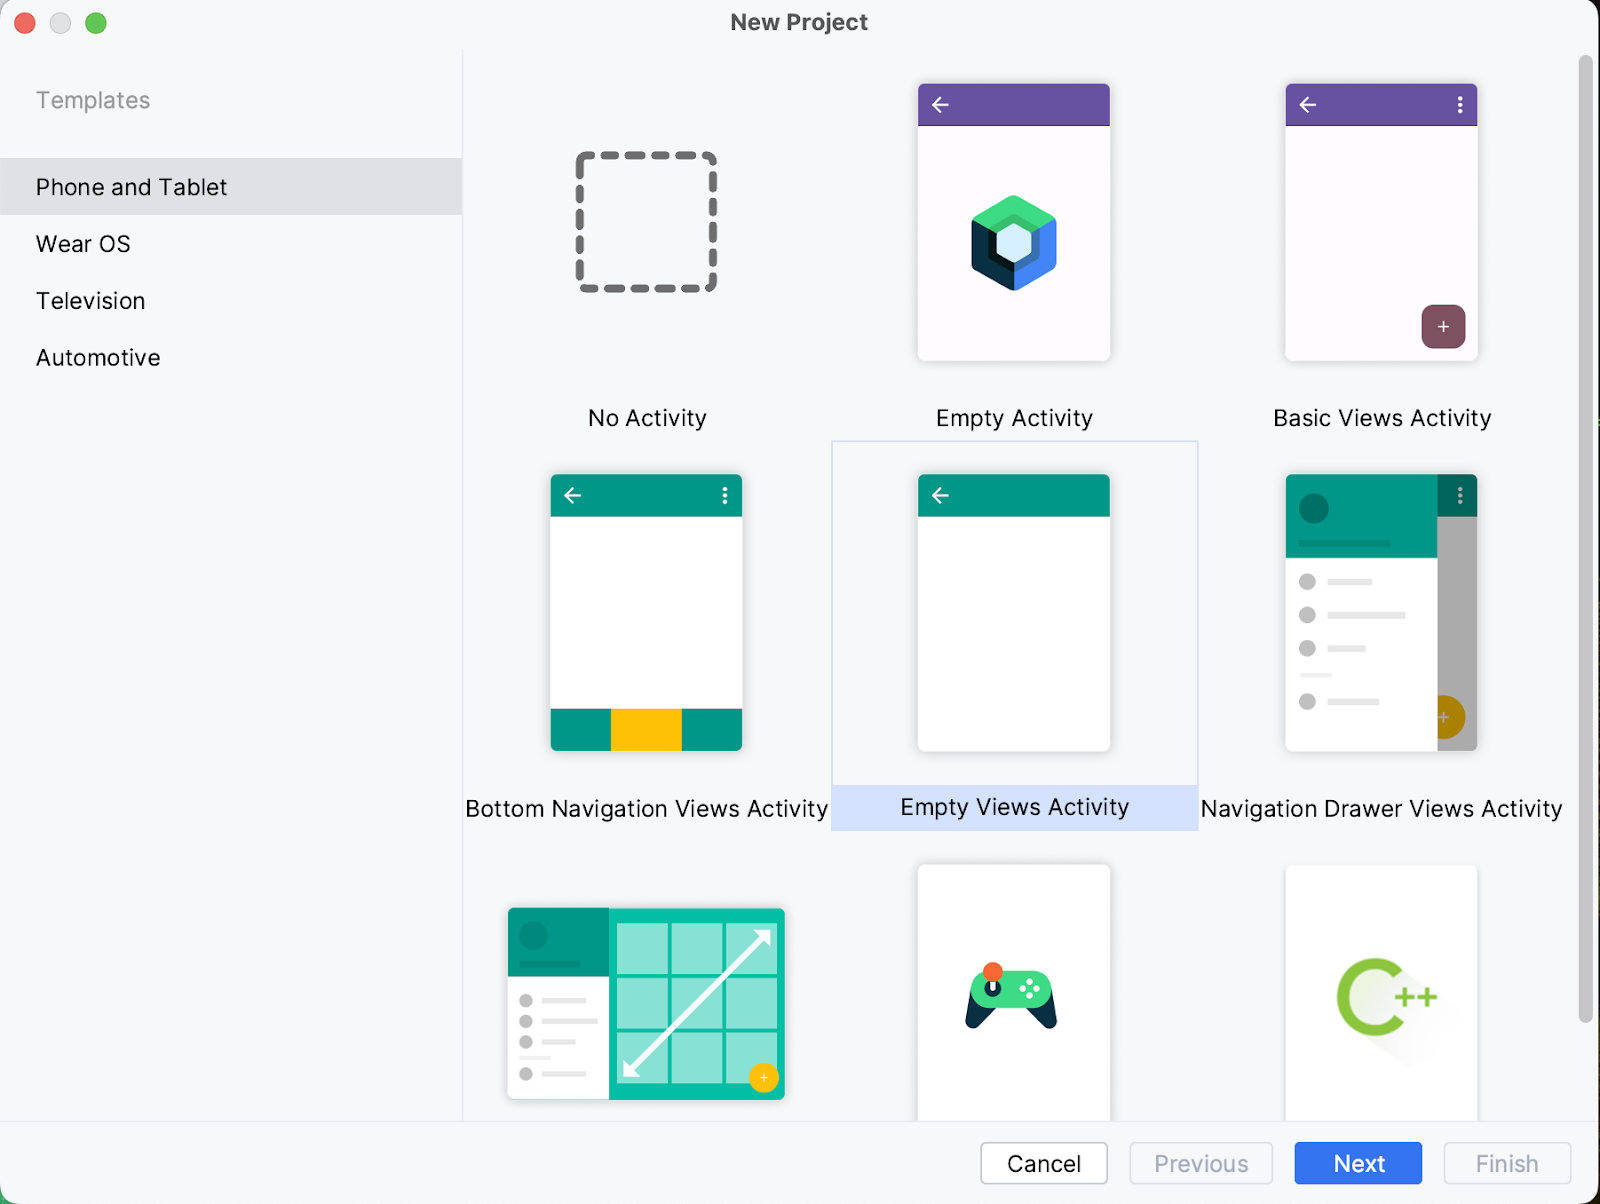Open the Automotive templates section
The height and width of the screenshot is (1204, 1600).
click(97, 357)
